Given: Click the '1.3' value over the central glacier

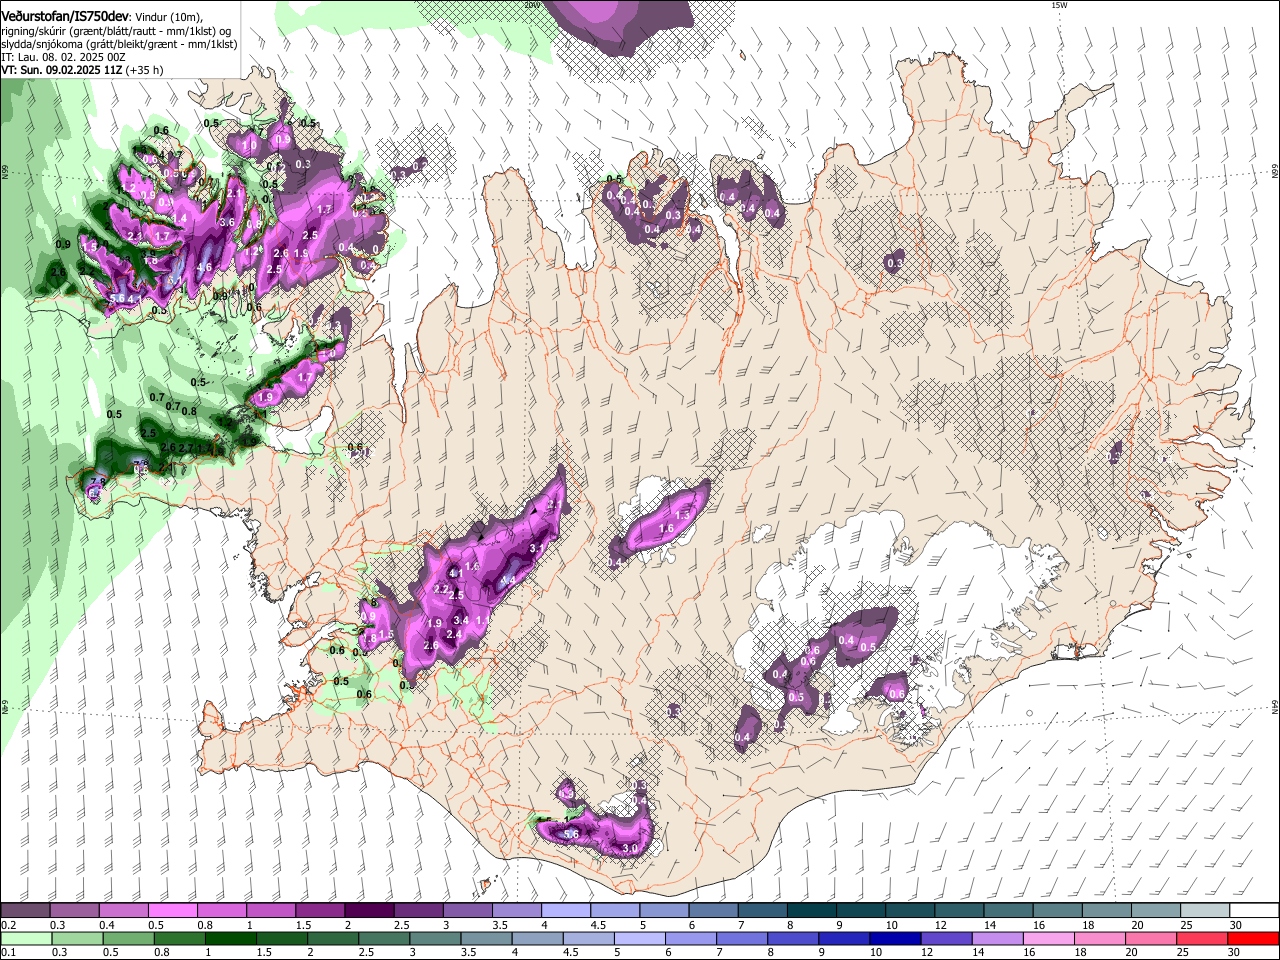Looking at the screenshot, I should coord(682,515).
